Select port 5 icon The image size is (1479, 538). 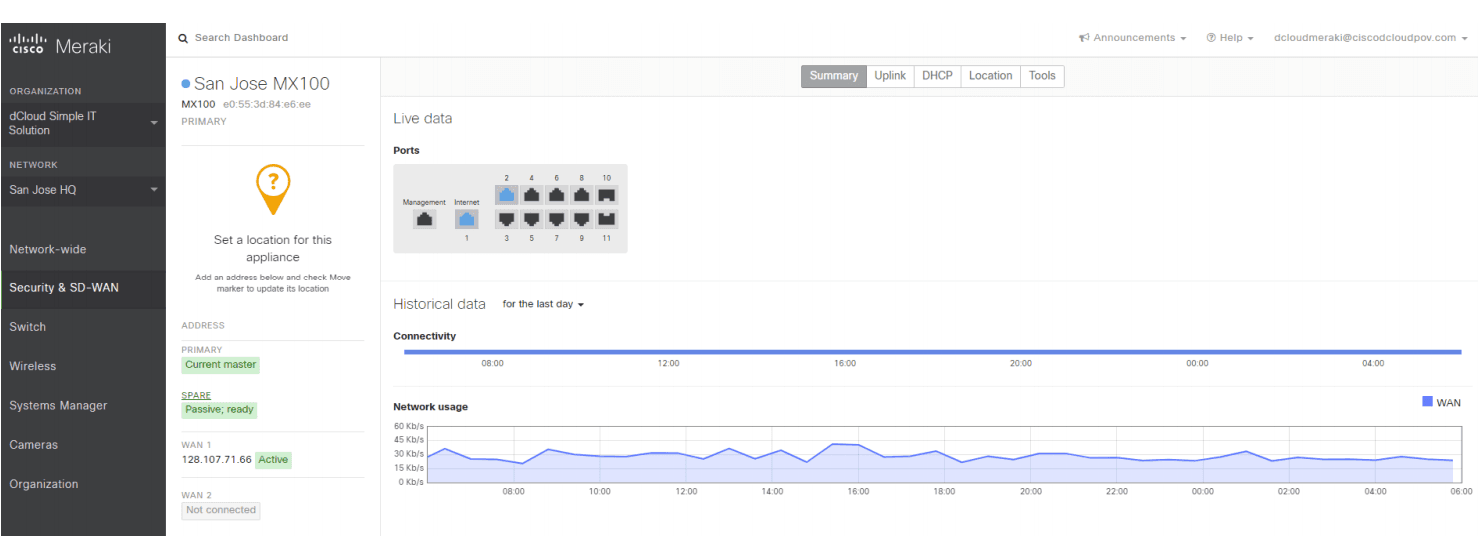pyautogui.click(x=532, y=218)
